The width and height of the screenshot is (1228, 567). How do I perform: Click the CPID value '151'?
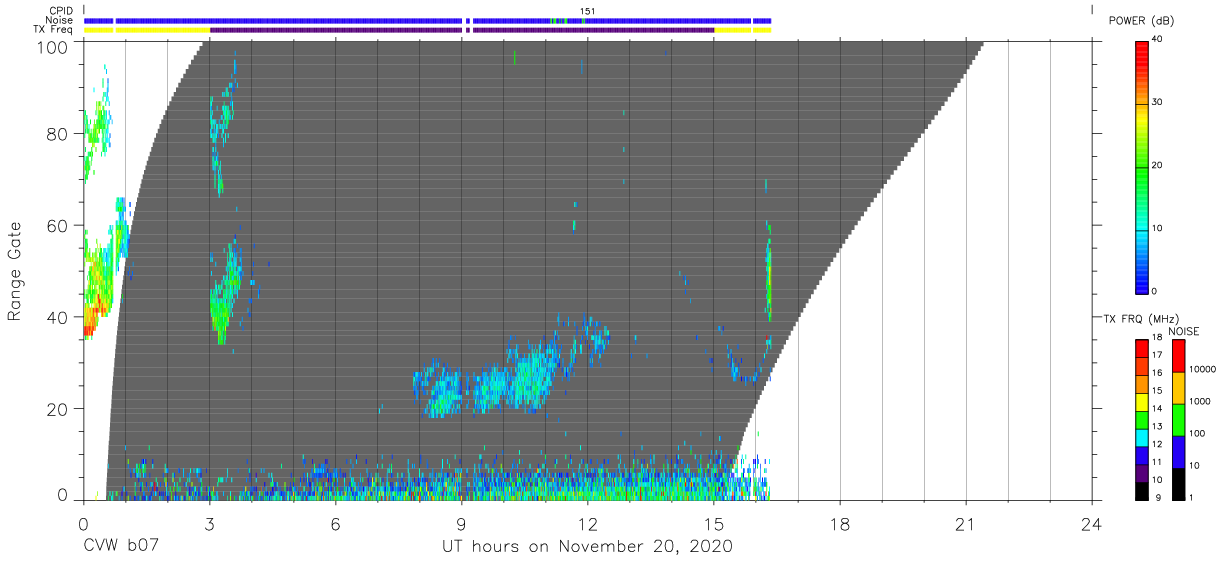pos(588,11)
